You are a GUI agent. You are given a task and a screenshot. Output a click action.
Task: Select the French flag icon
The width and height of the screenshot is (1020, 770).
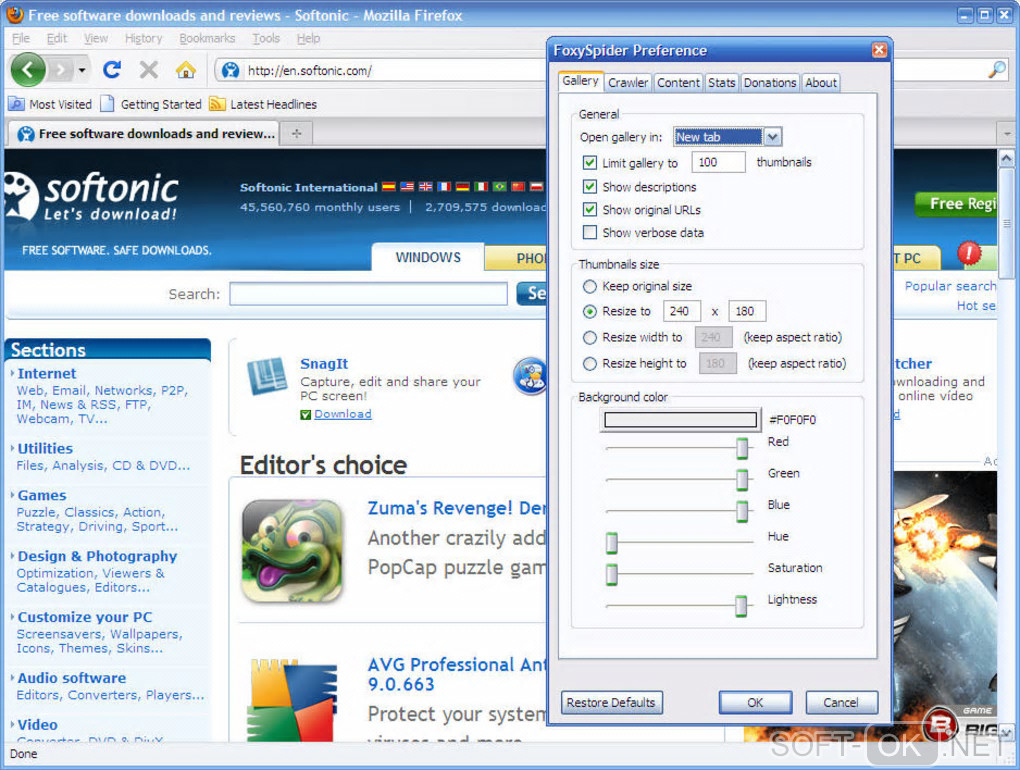tap(444, 187)
